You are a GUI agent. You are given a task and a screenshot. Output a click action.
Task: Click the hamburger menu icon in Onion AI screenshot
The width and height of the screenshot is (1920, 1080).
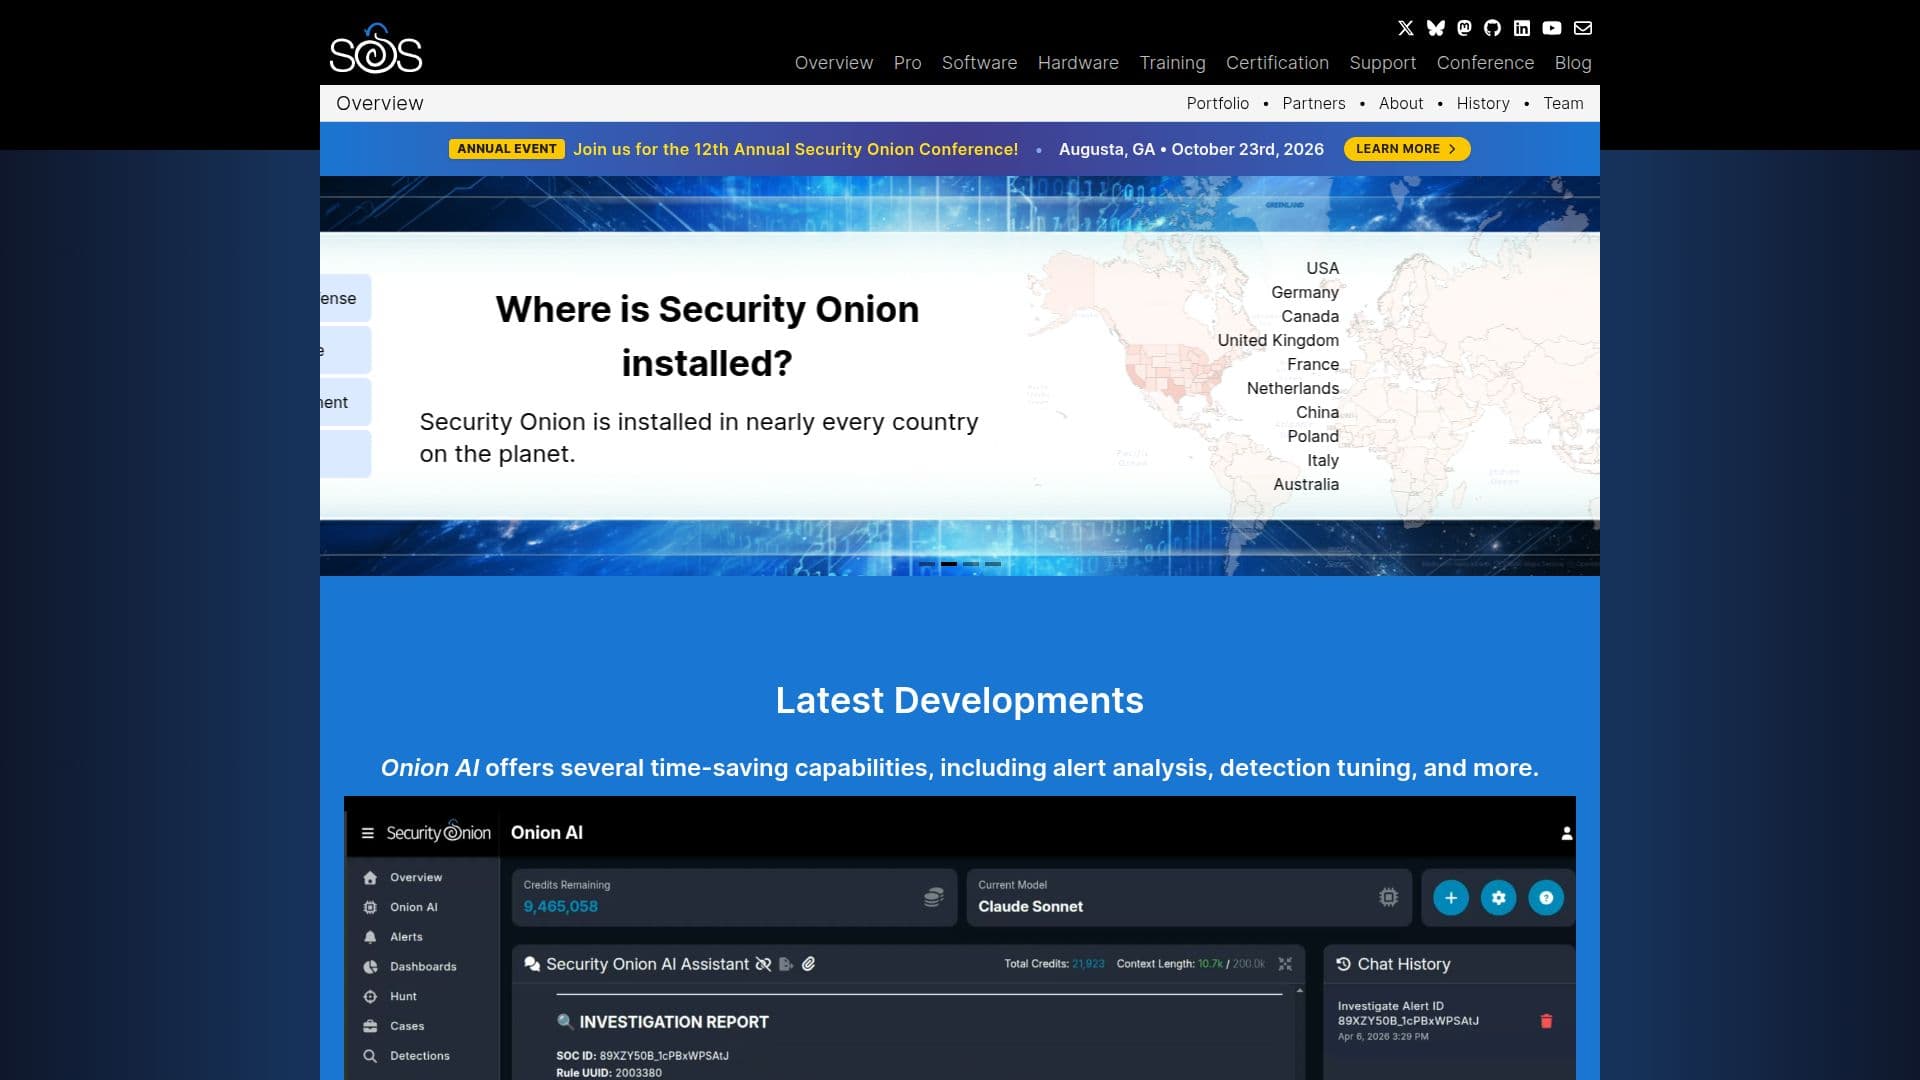click(367, 833)
